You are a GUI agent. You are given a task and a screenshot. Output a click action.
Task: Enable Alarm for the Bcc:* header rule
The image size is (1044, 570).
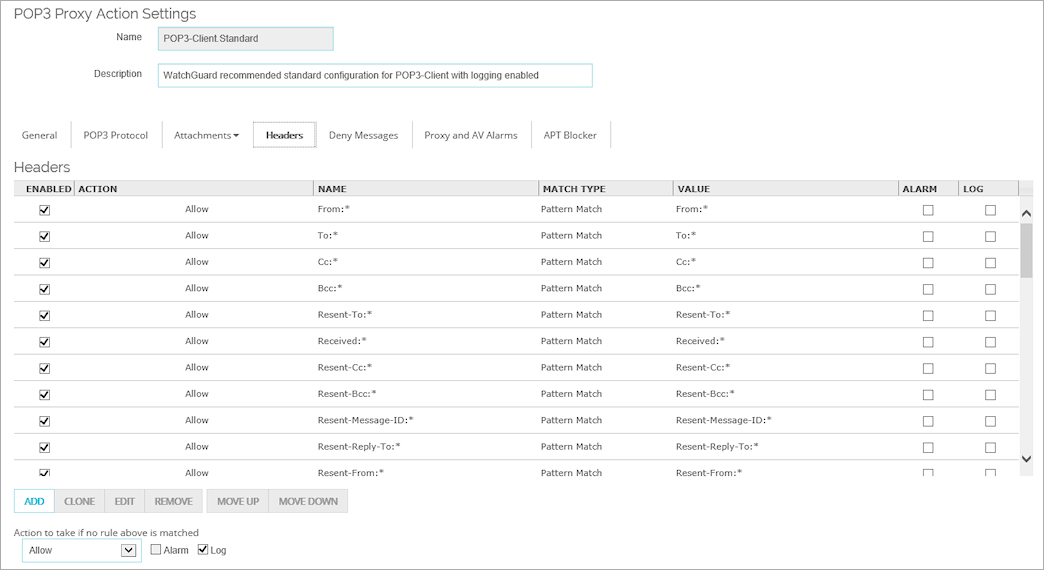[928, 289]
